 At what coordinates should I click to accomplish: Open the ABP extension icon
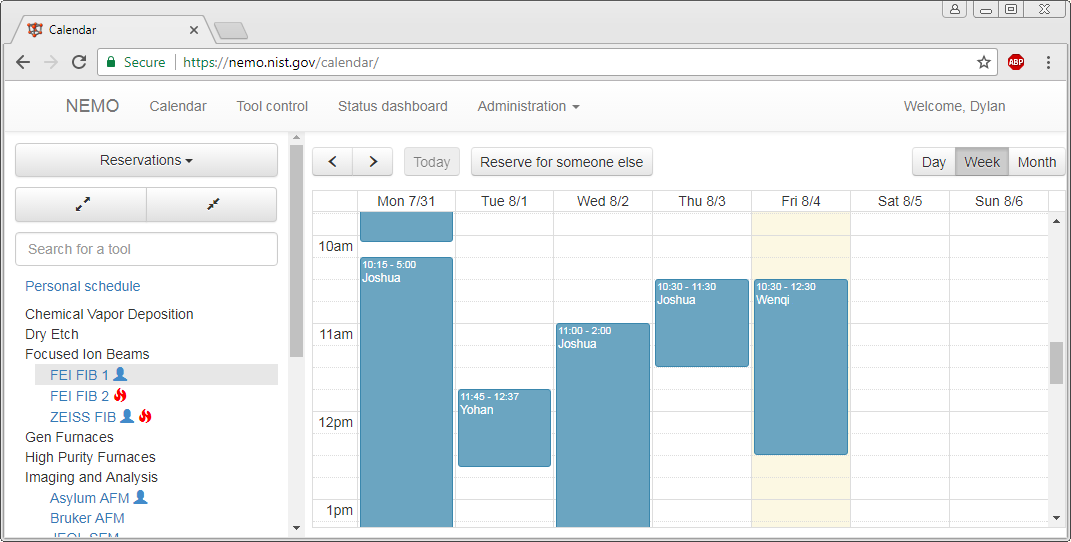tap(1016, 62)
